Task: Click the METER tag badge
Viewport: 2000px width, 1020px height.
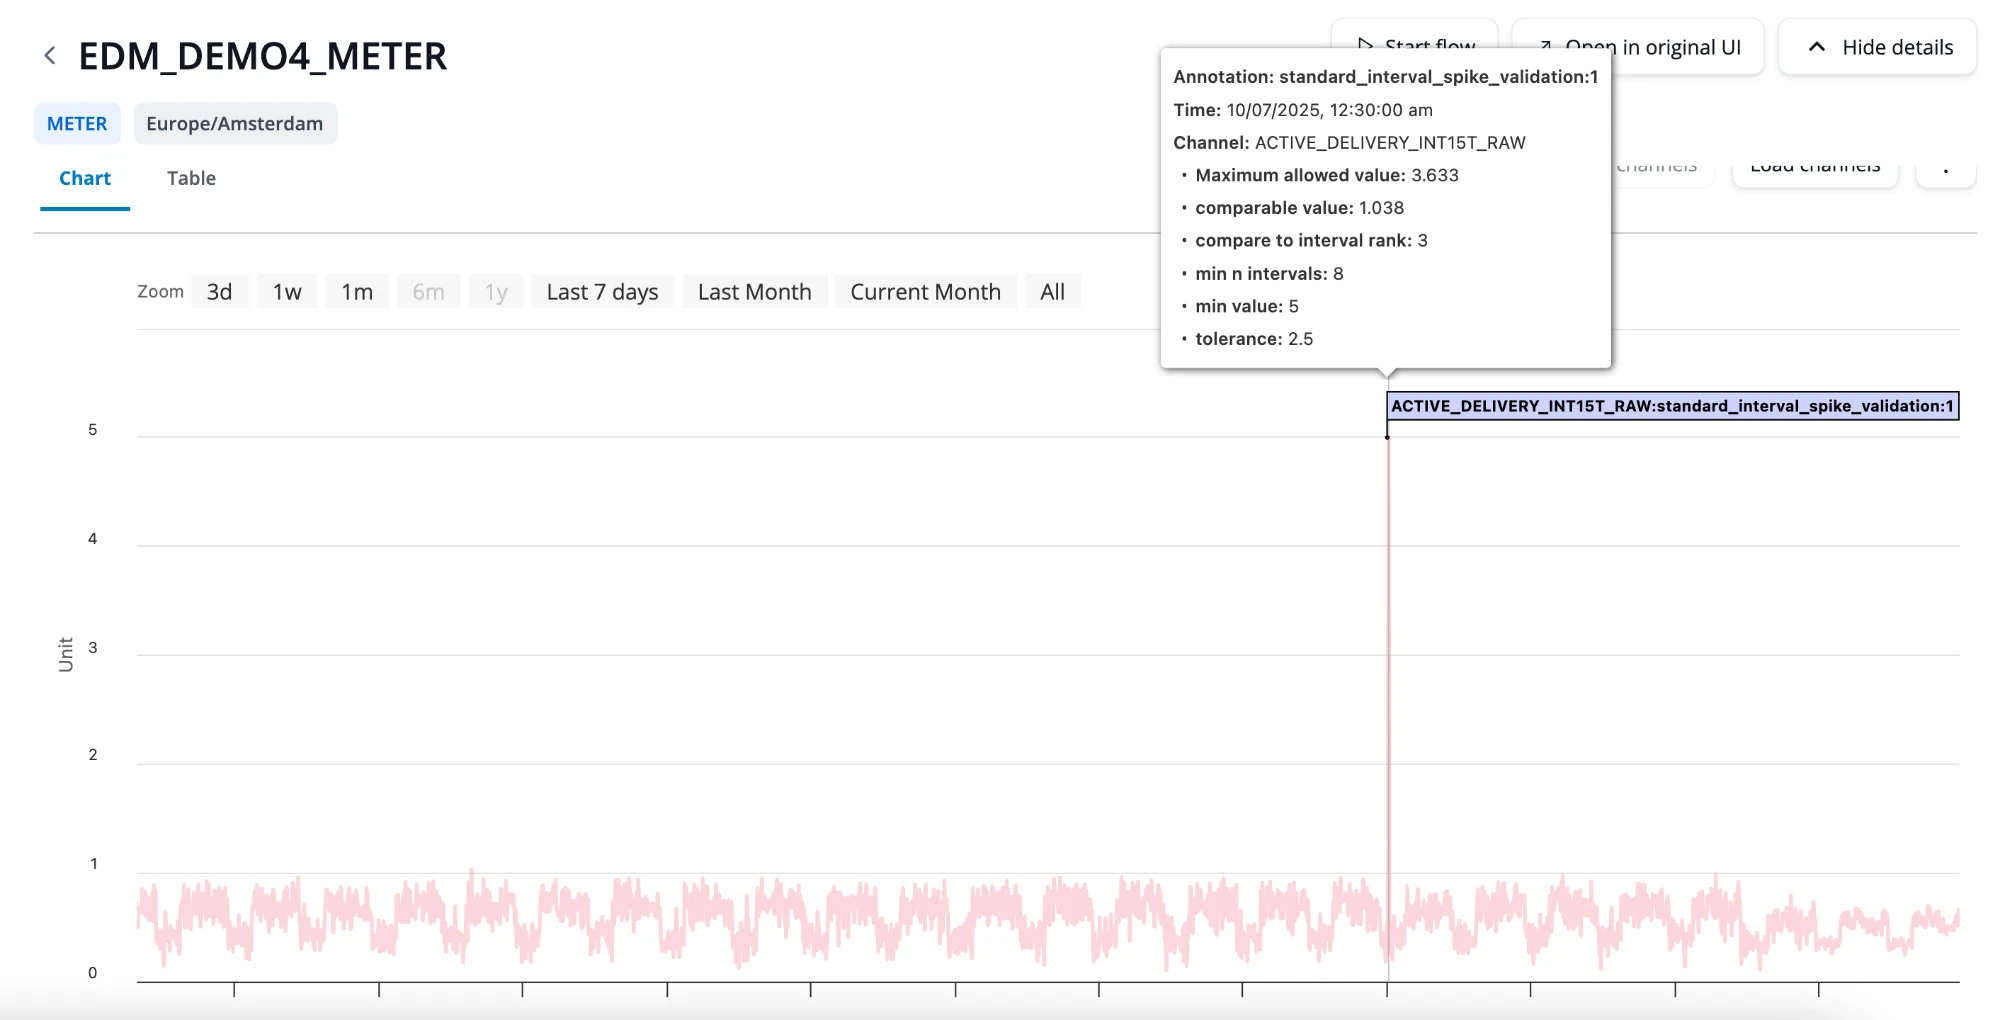Action: pos(77,124)
